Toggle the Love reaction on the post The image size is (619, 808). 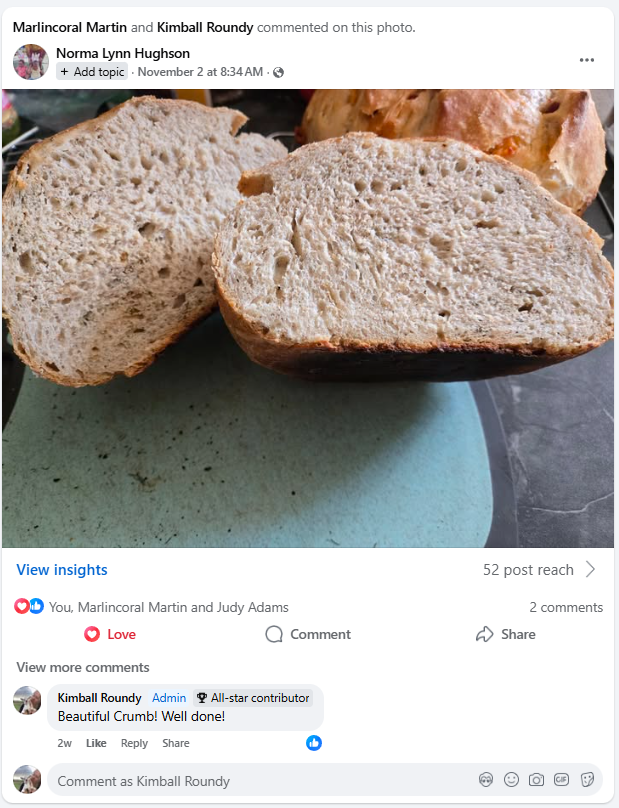[x=110, y=634]
